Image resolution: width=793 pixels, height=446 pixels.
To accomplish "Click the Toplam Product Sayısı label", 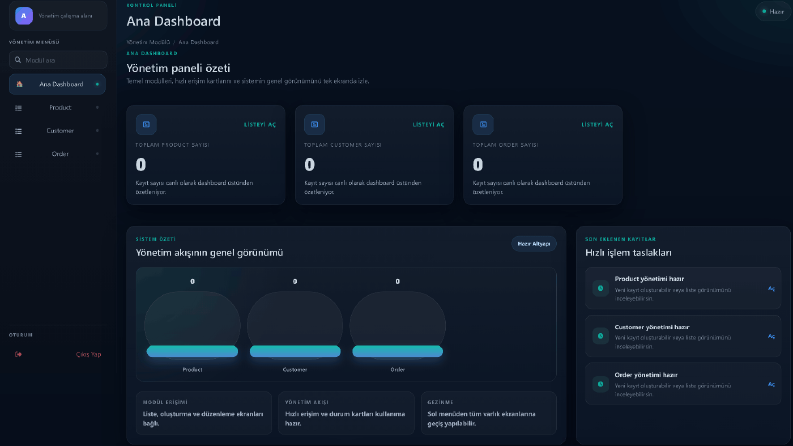I will tap(172, 145).
